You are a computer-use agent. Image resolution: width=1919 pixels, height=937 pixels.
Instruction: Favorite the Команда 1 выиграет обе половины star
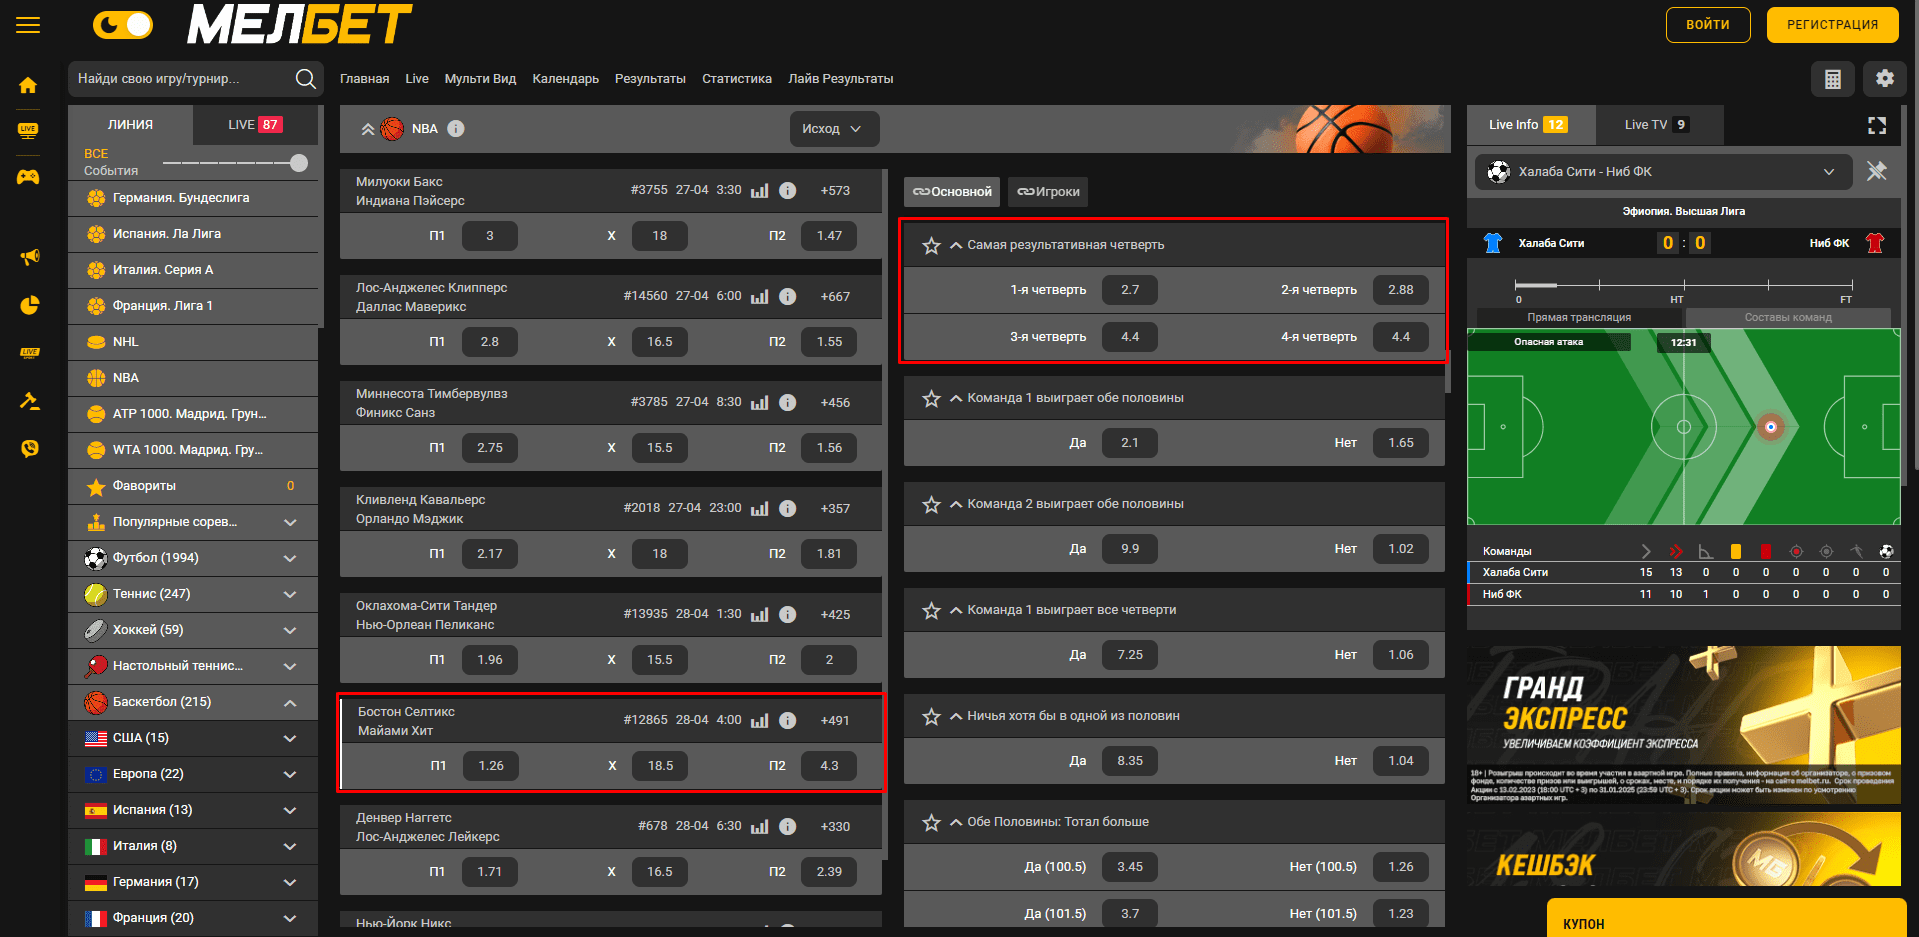(931, 398)
